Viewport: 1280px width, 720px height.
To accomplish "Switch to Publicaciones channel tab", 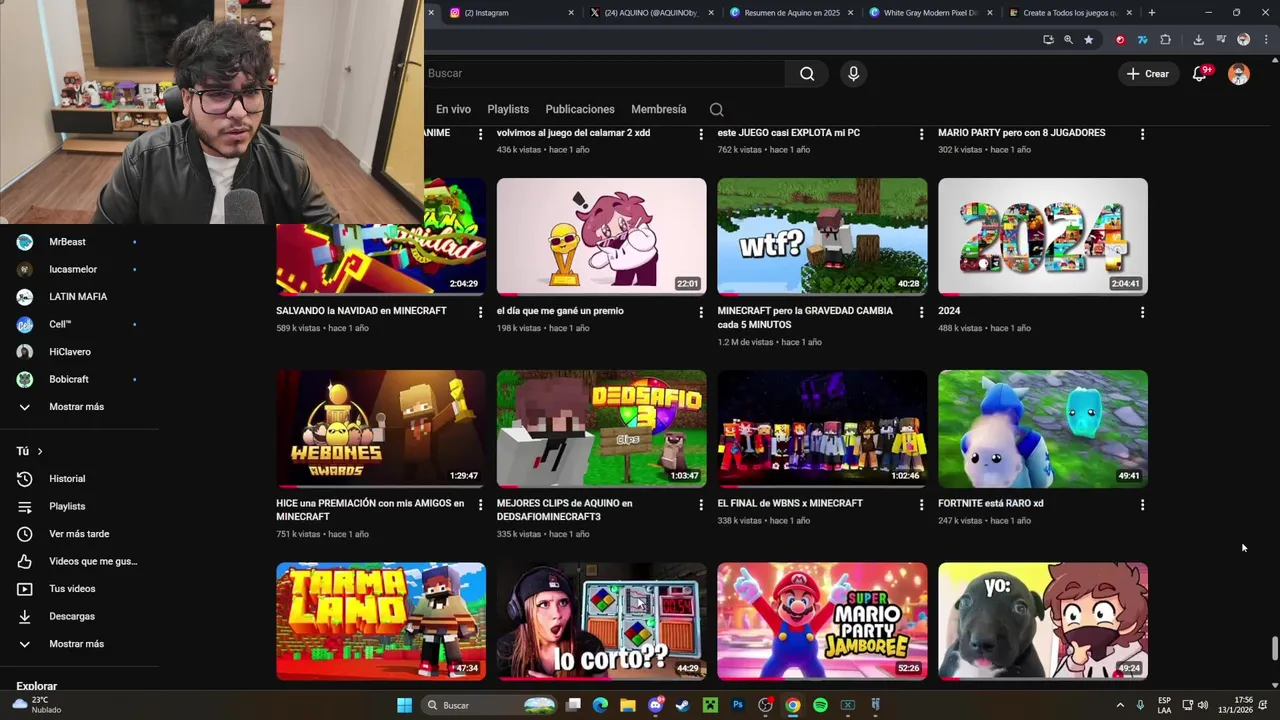I will point(580,109).
